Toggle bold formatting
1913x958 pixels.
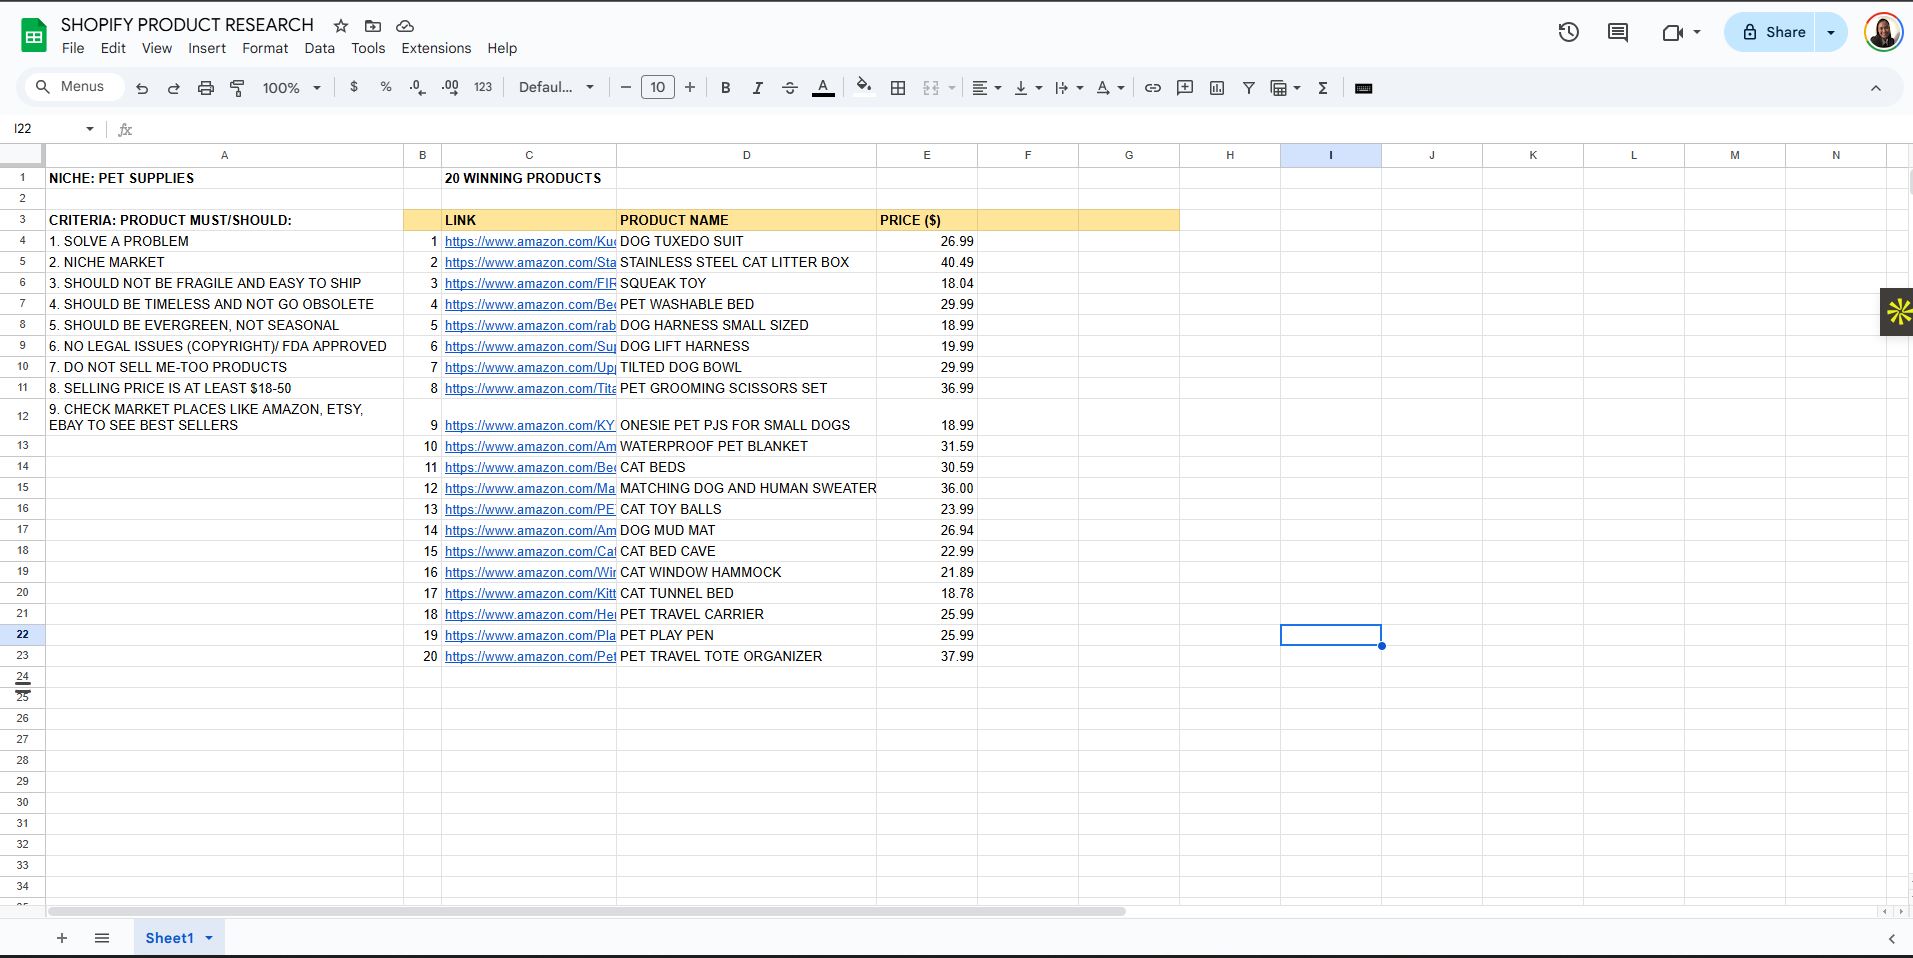[x=726, y=88]
